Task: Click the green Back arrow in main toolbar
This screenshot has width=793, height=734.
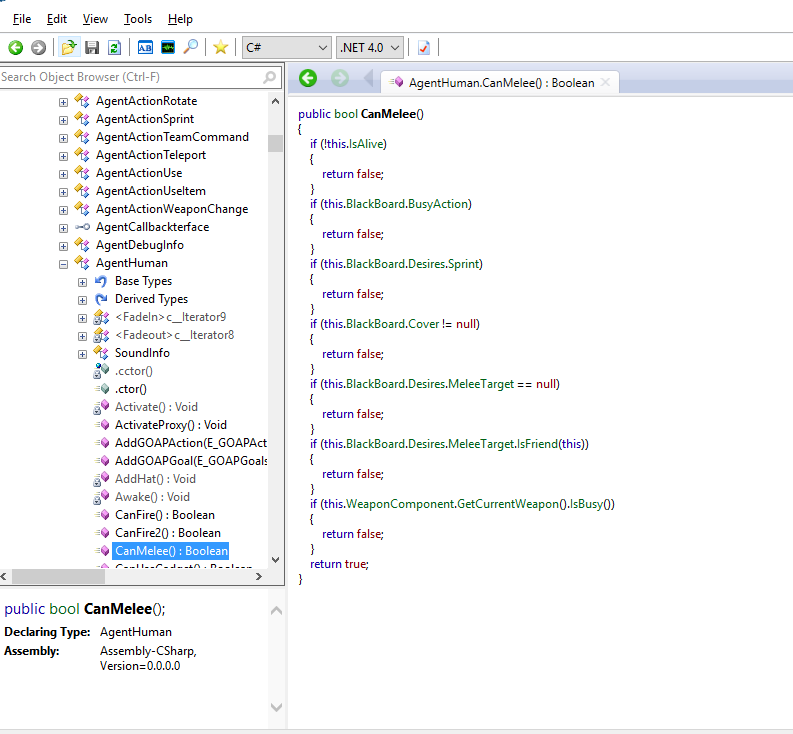Action: pos(15,47)
